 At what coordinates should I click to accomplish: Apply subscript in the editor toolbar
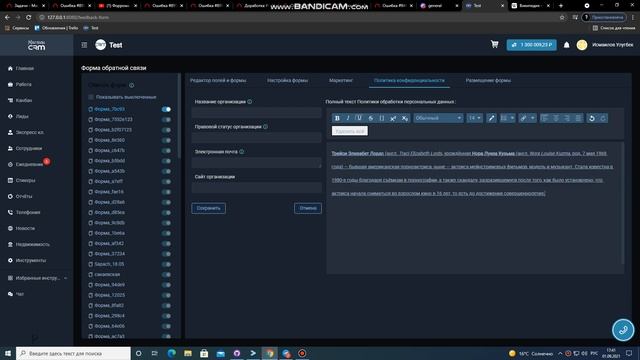(404, 118)
